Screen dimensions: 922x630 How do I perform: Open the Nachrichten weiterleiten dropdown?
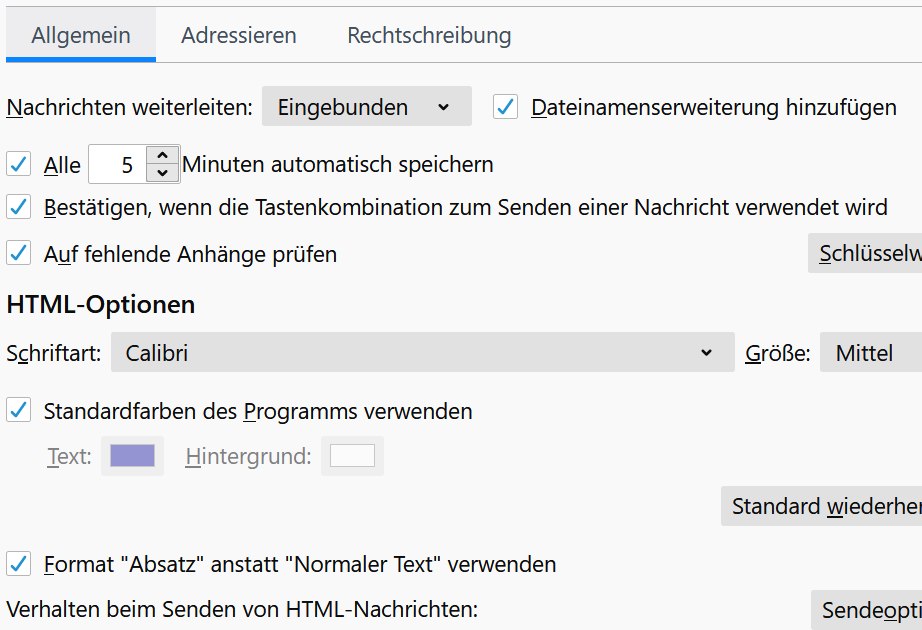point(366,107)
